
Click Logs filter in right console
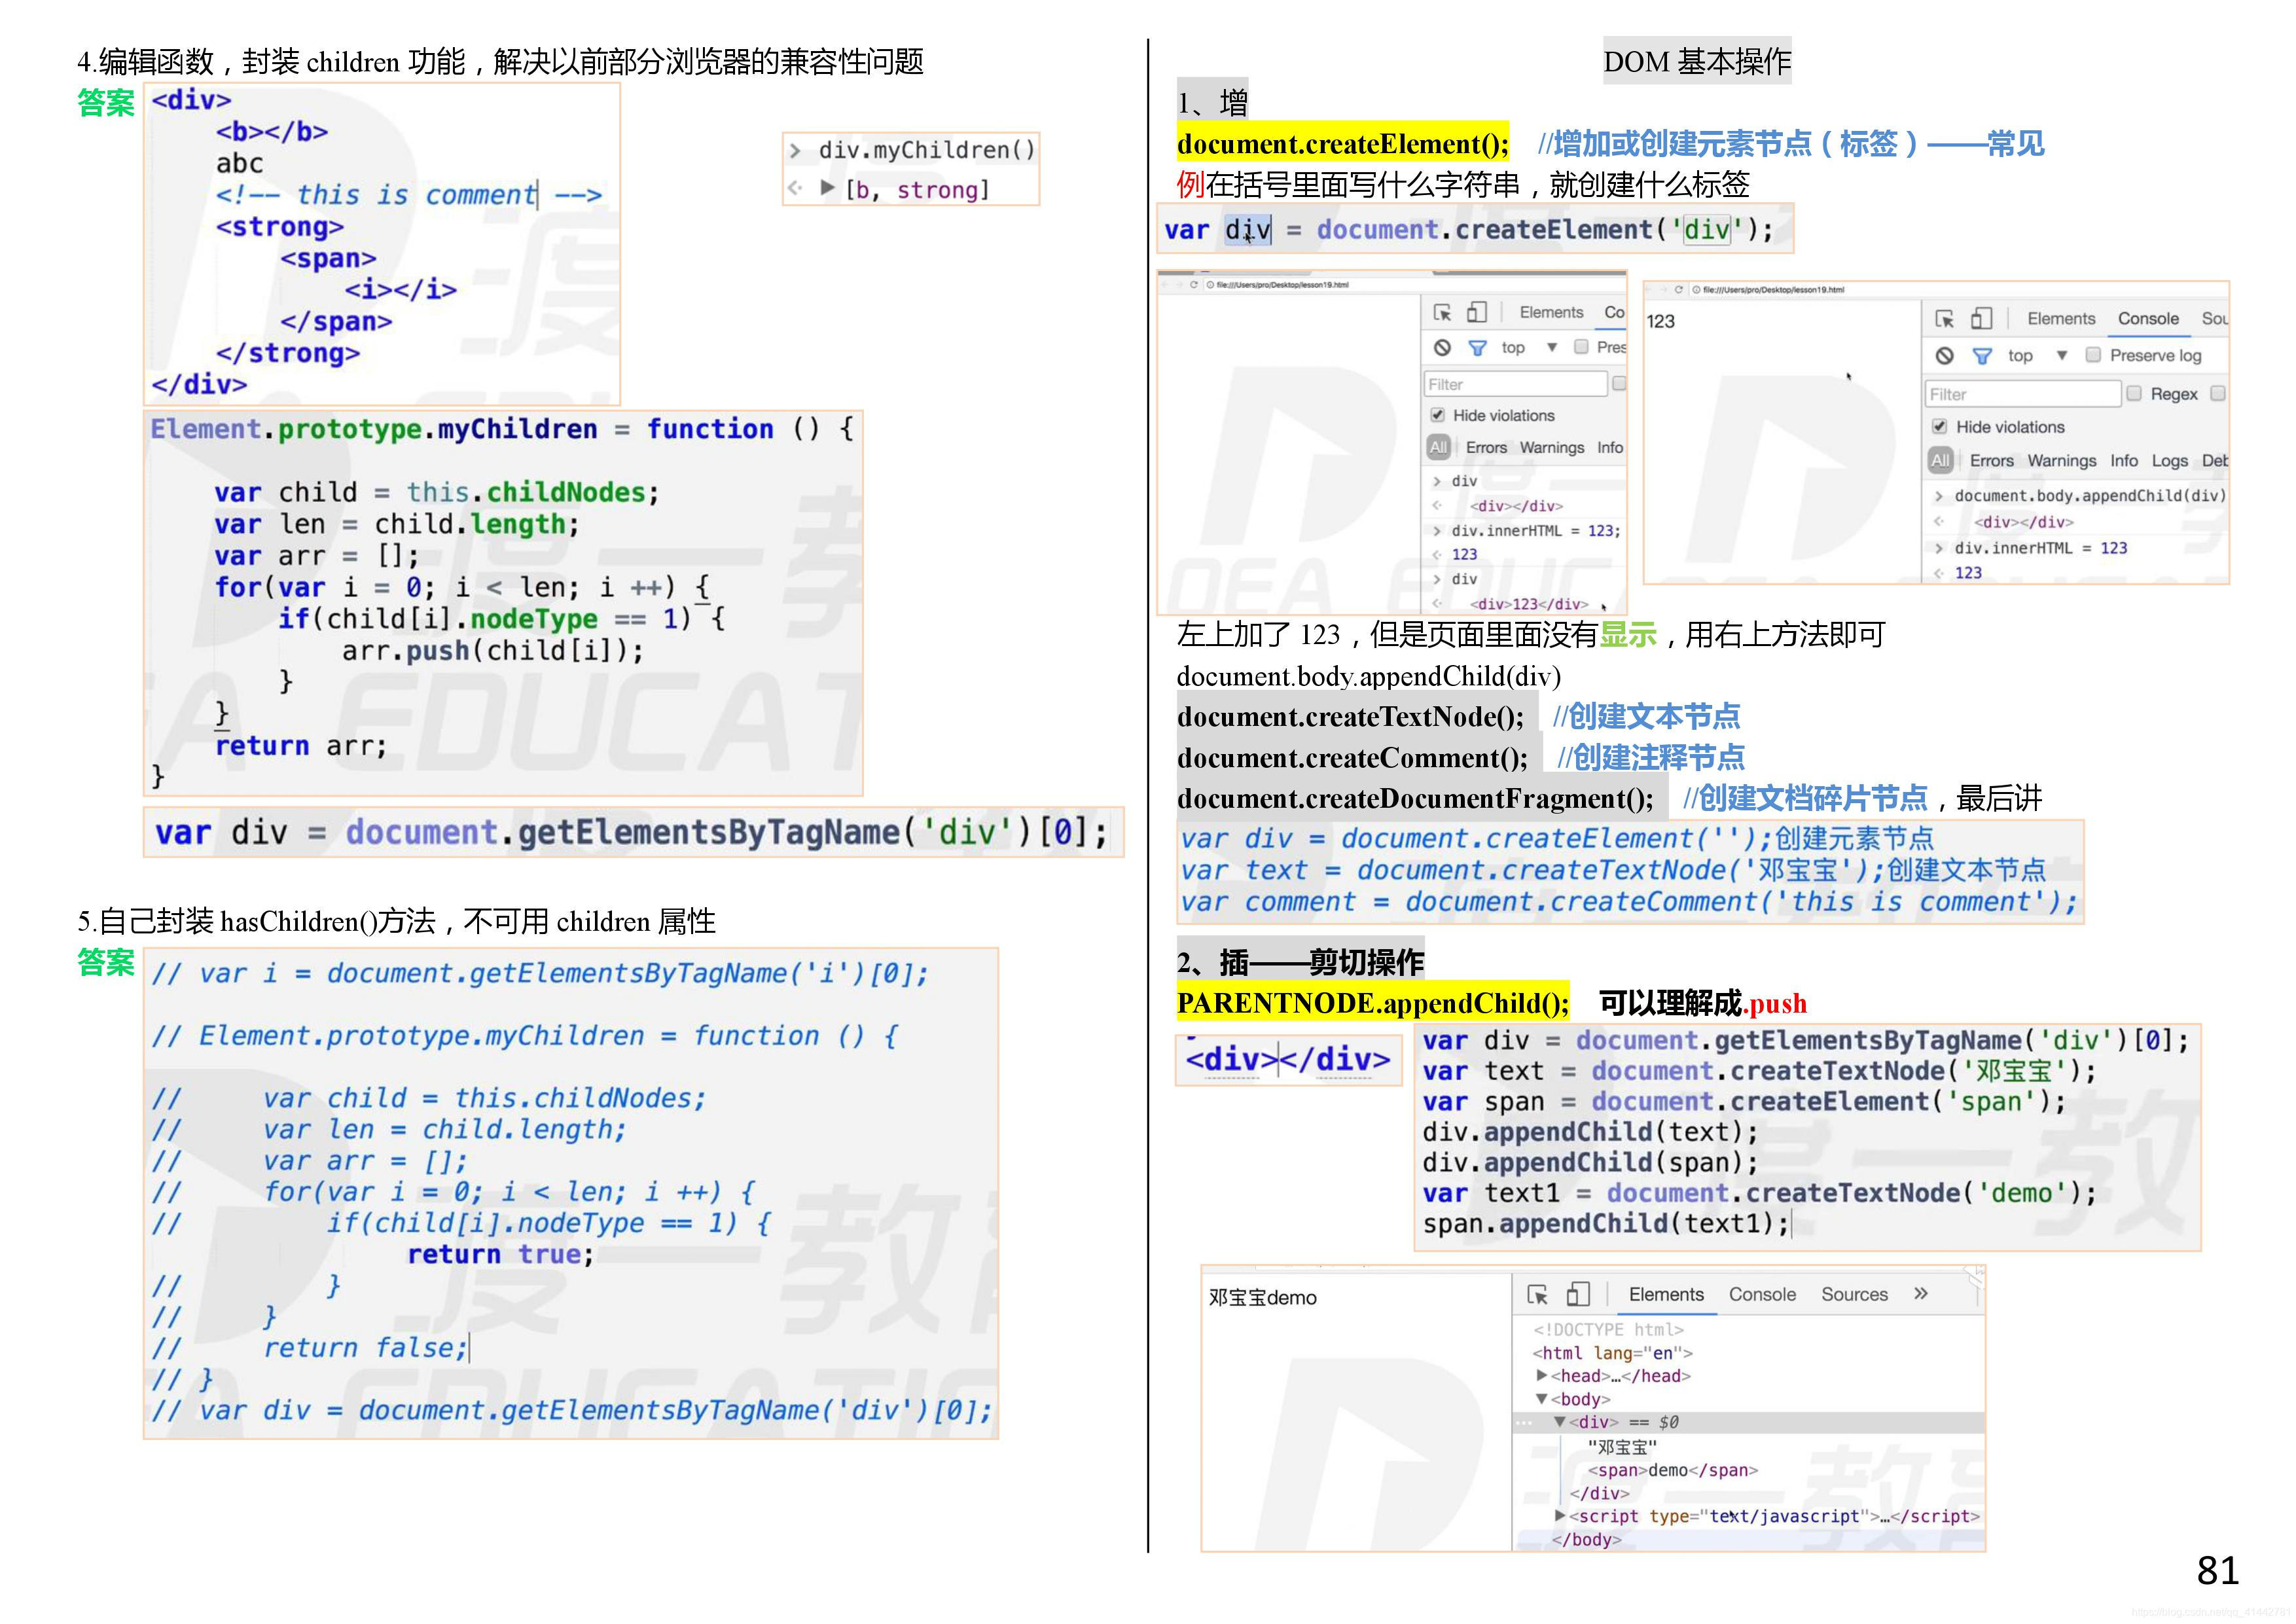(2169, 461)
